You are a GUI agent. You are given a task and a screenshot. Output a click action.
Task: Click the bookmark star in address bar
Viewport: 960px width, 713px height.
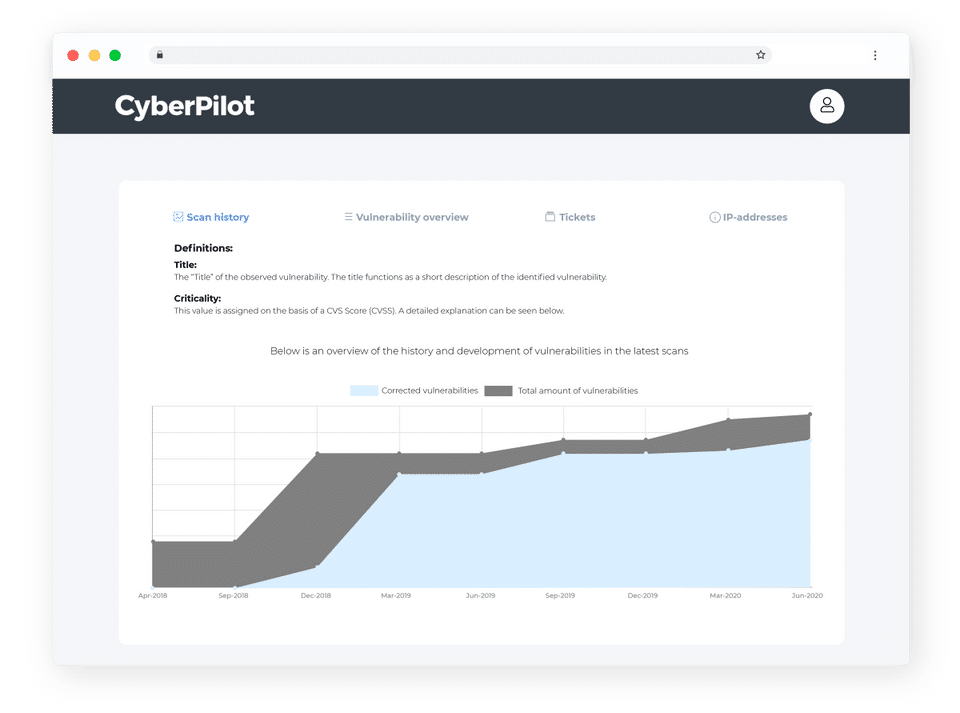[760, 55]
